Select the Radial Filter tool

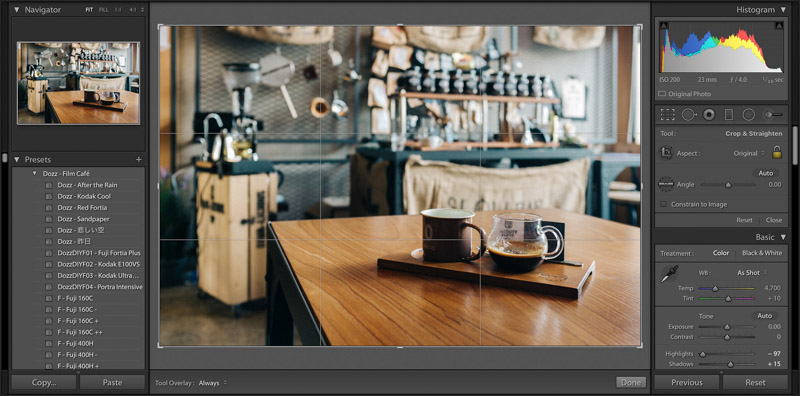[x=748, y=114]
